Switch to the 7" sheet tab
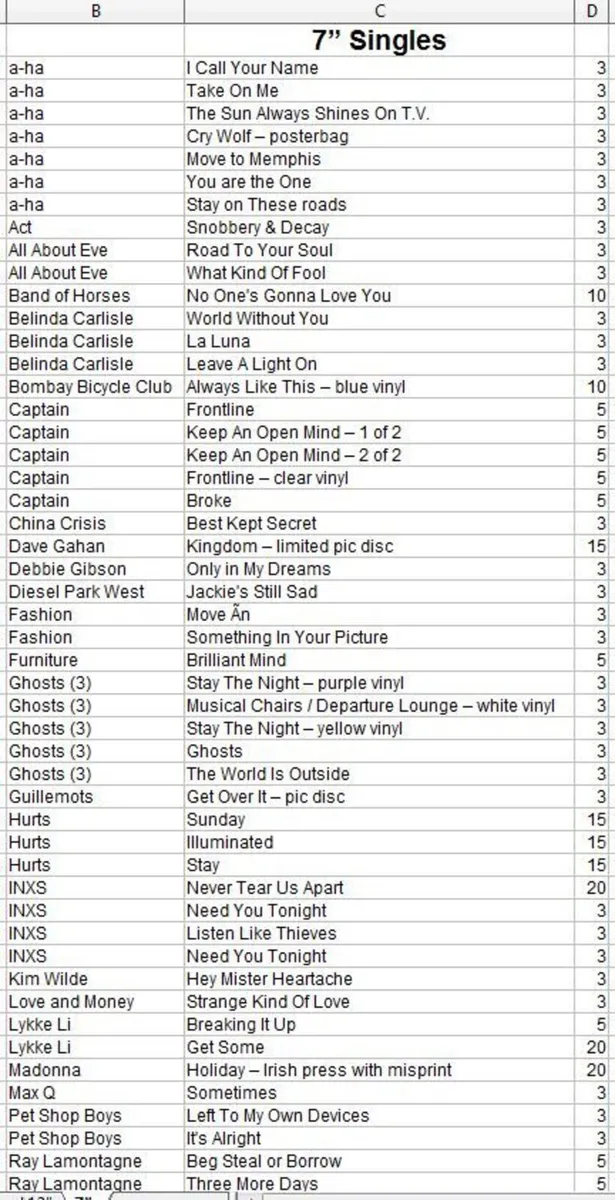The image size is (615, 1200). tap(84, 1196)
